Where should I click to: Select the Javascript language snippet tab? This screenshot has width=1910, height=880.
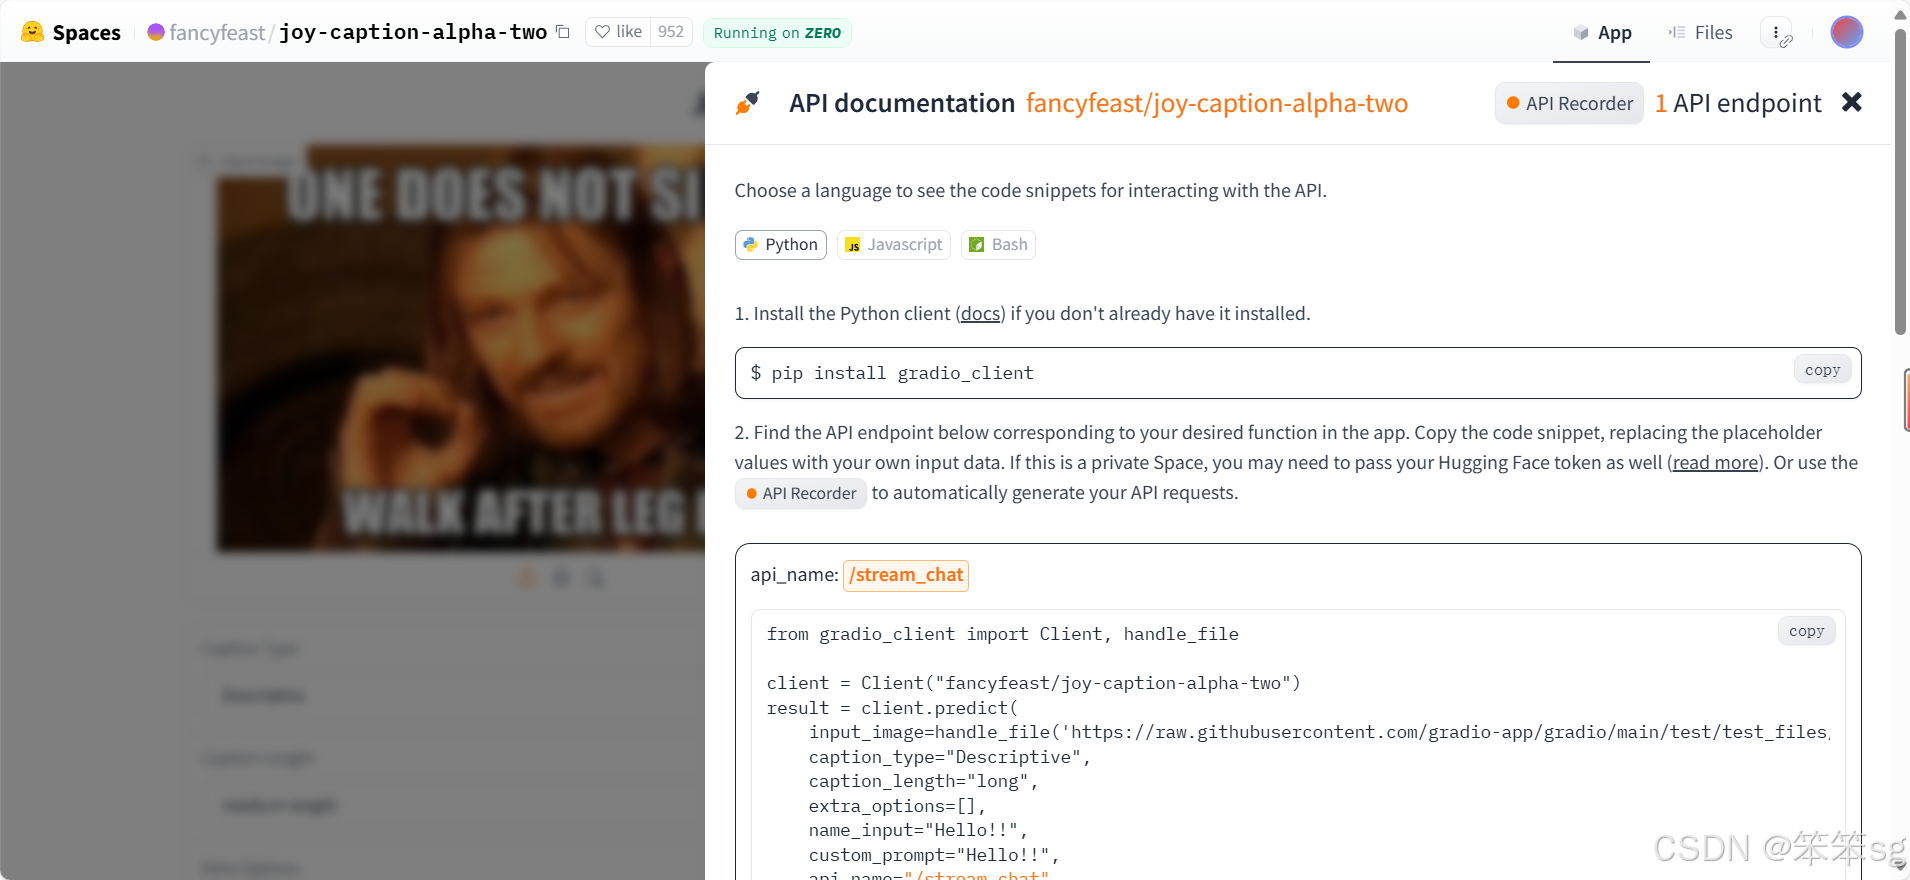pos(893,245)
